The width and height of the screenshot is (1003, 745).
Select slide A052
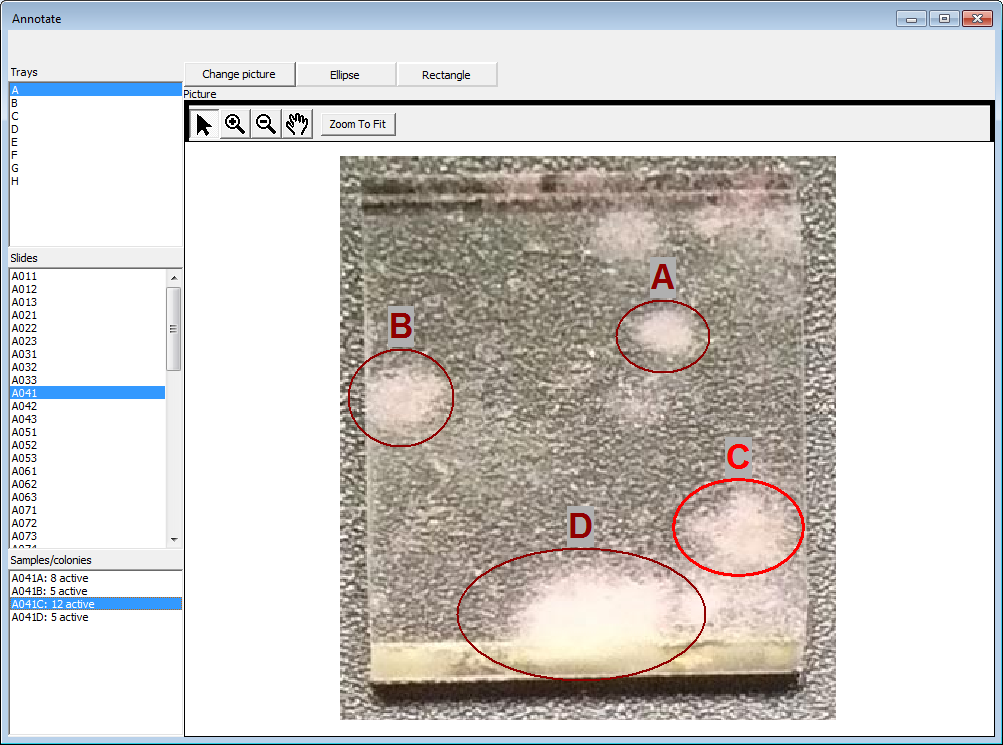88,445
